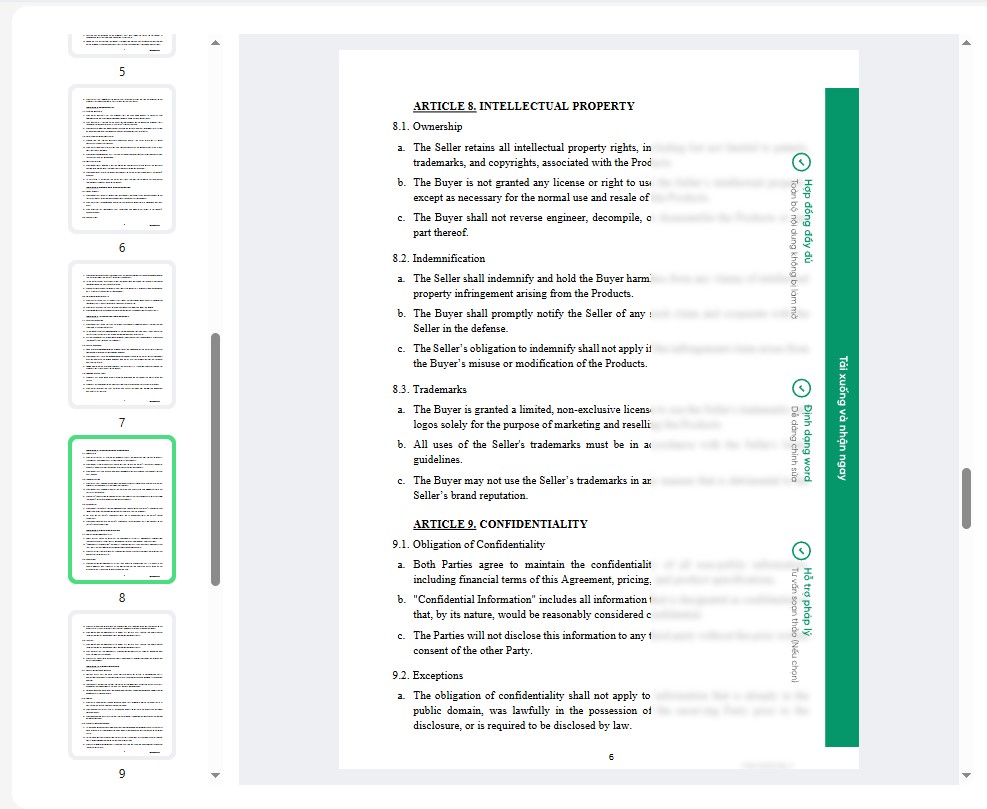Click the thumbnail panel scroll-down arrow

click(216, 775)
